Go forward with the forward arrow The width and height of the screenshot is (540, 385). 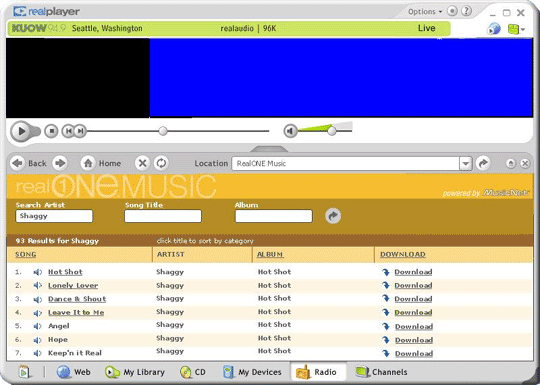point(60,163)
